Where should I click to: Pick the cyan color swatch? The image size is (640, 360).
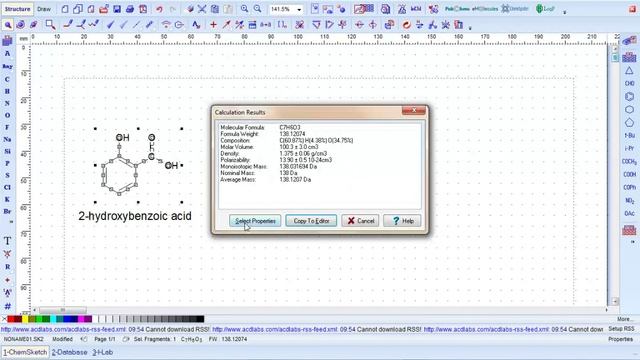pyautogui.click(x=53, y=319)
